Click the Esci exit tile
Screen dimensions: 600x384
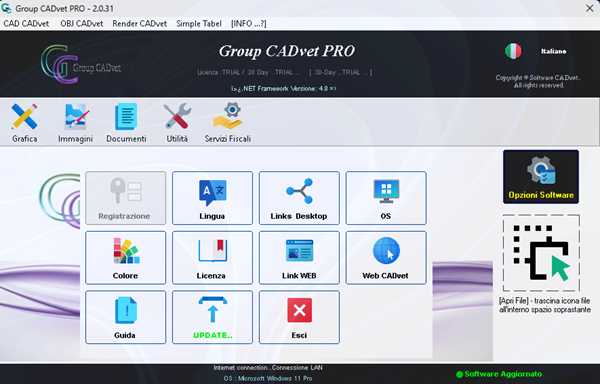[299, 317]
